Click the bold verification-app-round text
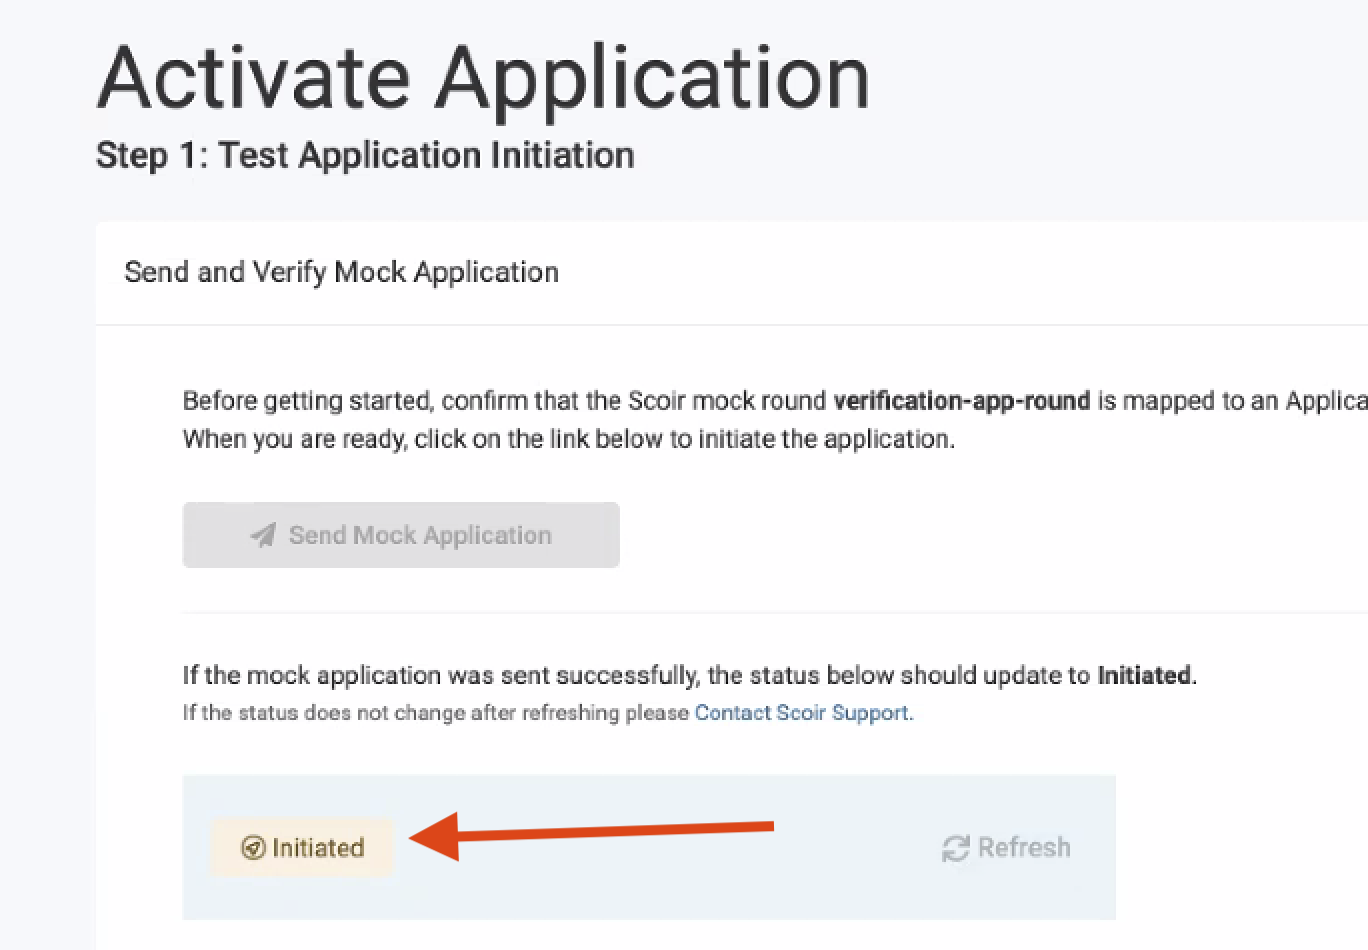The height and width of the screenshot is (950, 1368). click(962, 401)
